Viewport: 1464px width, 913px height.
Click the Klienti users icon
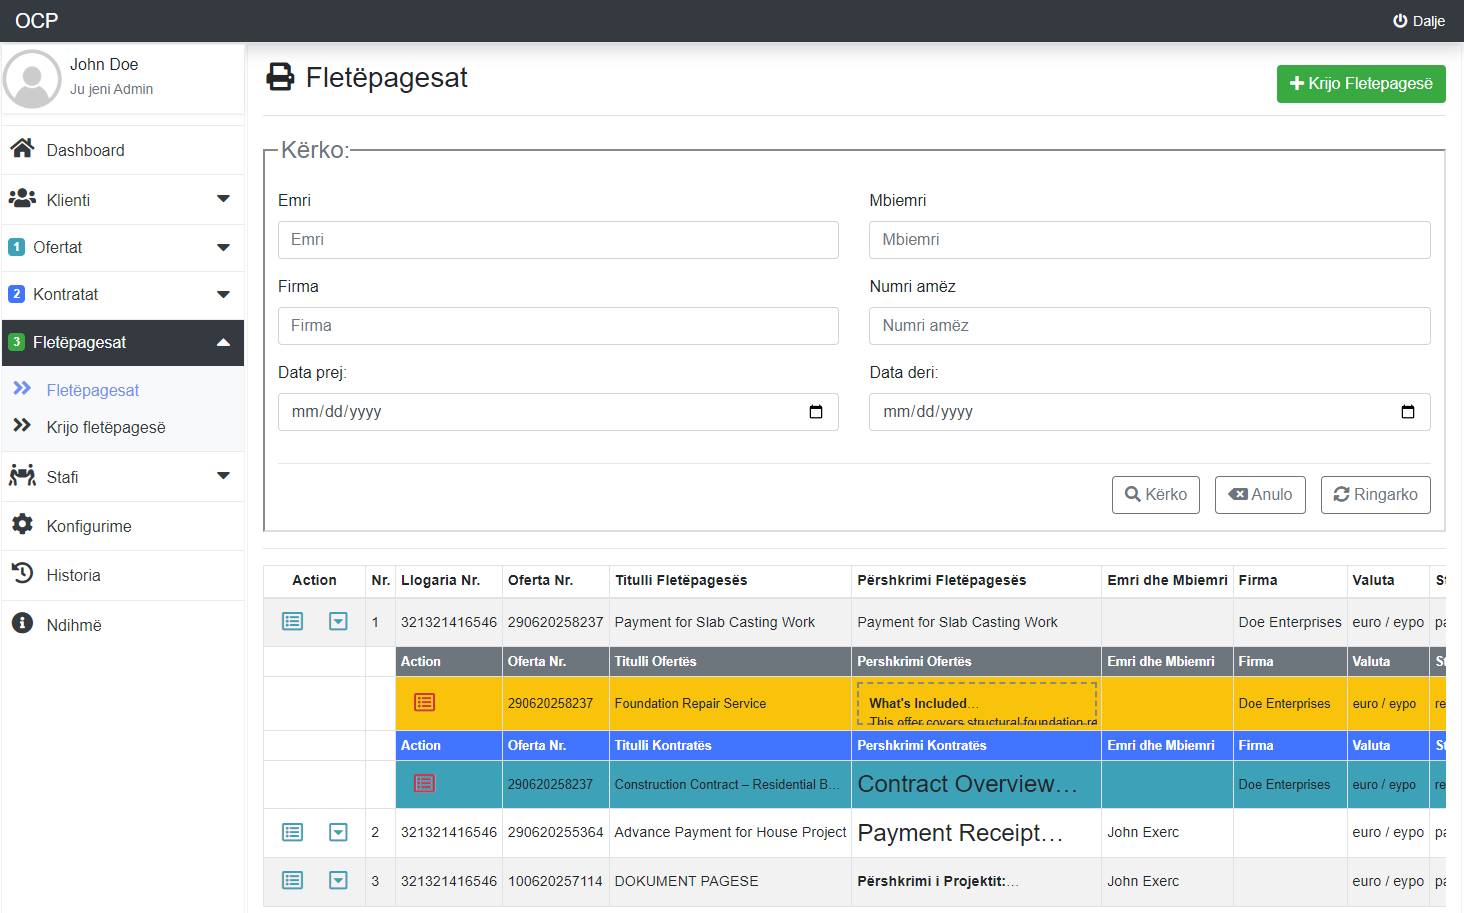click(x=22, y=199)
